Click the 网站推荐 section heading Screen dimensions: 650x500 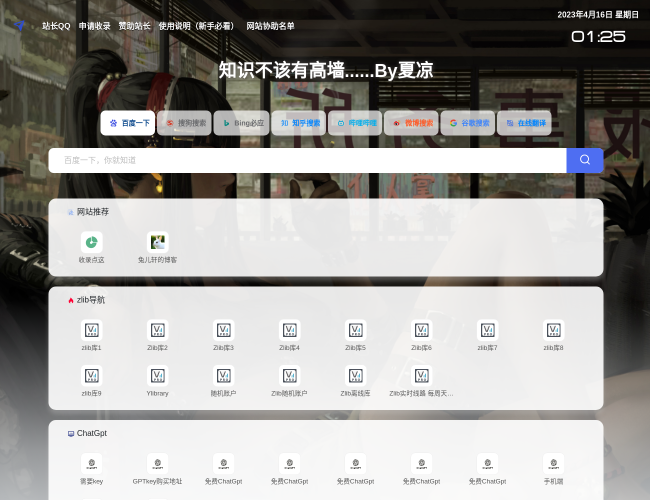(x=93, y=212)
